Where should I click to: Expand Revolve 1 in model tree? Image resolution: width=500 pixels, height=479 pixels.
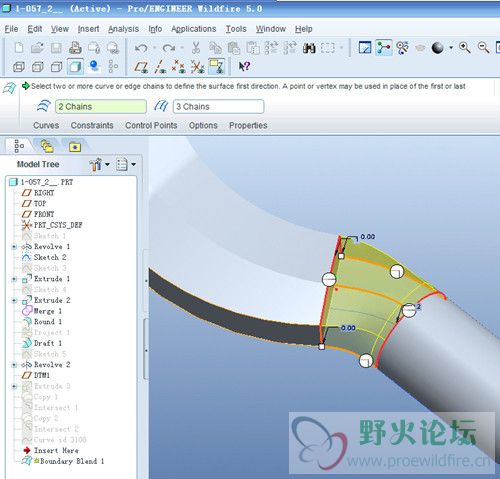[14, 247]
